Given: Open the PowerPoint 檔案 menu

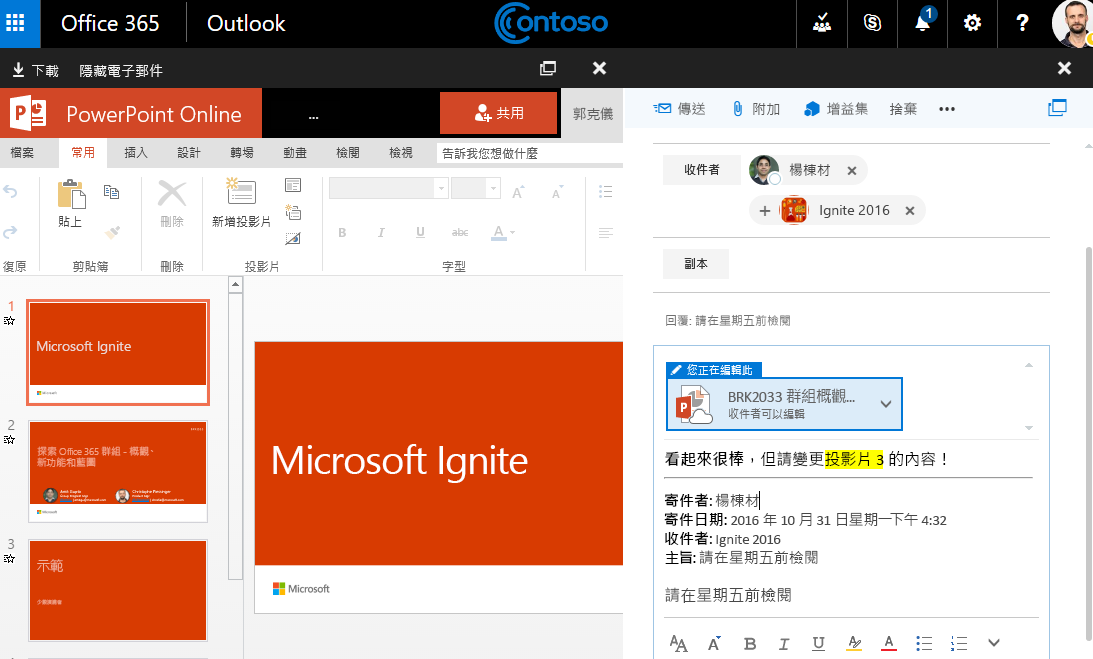Looking at the screenshot, I should click(x=22, y=153).
